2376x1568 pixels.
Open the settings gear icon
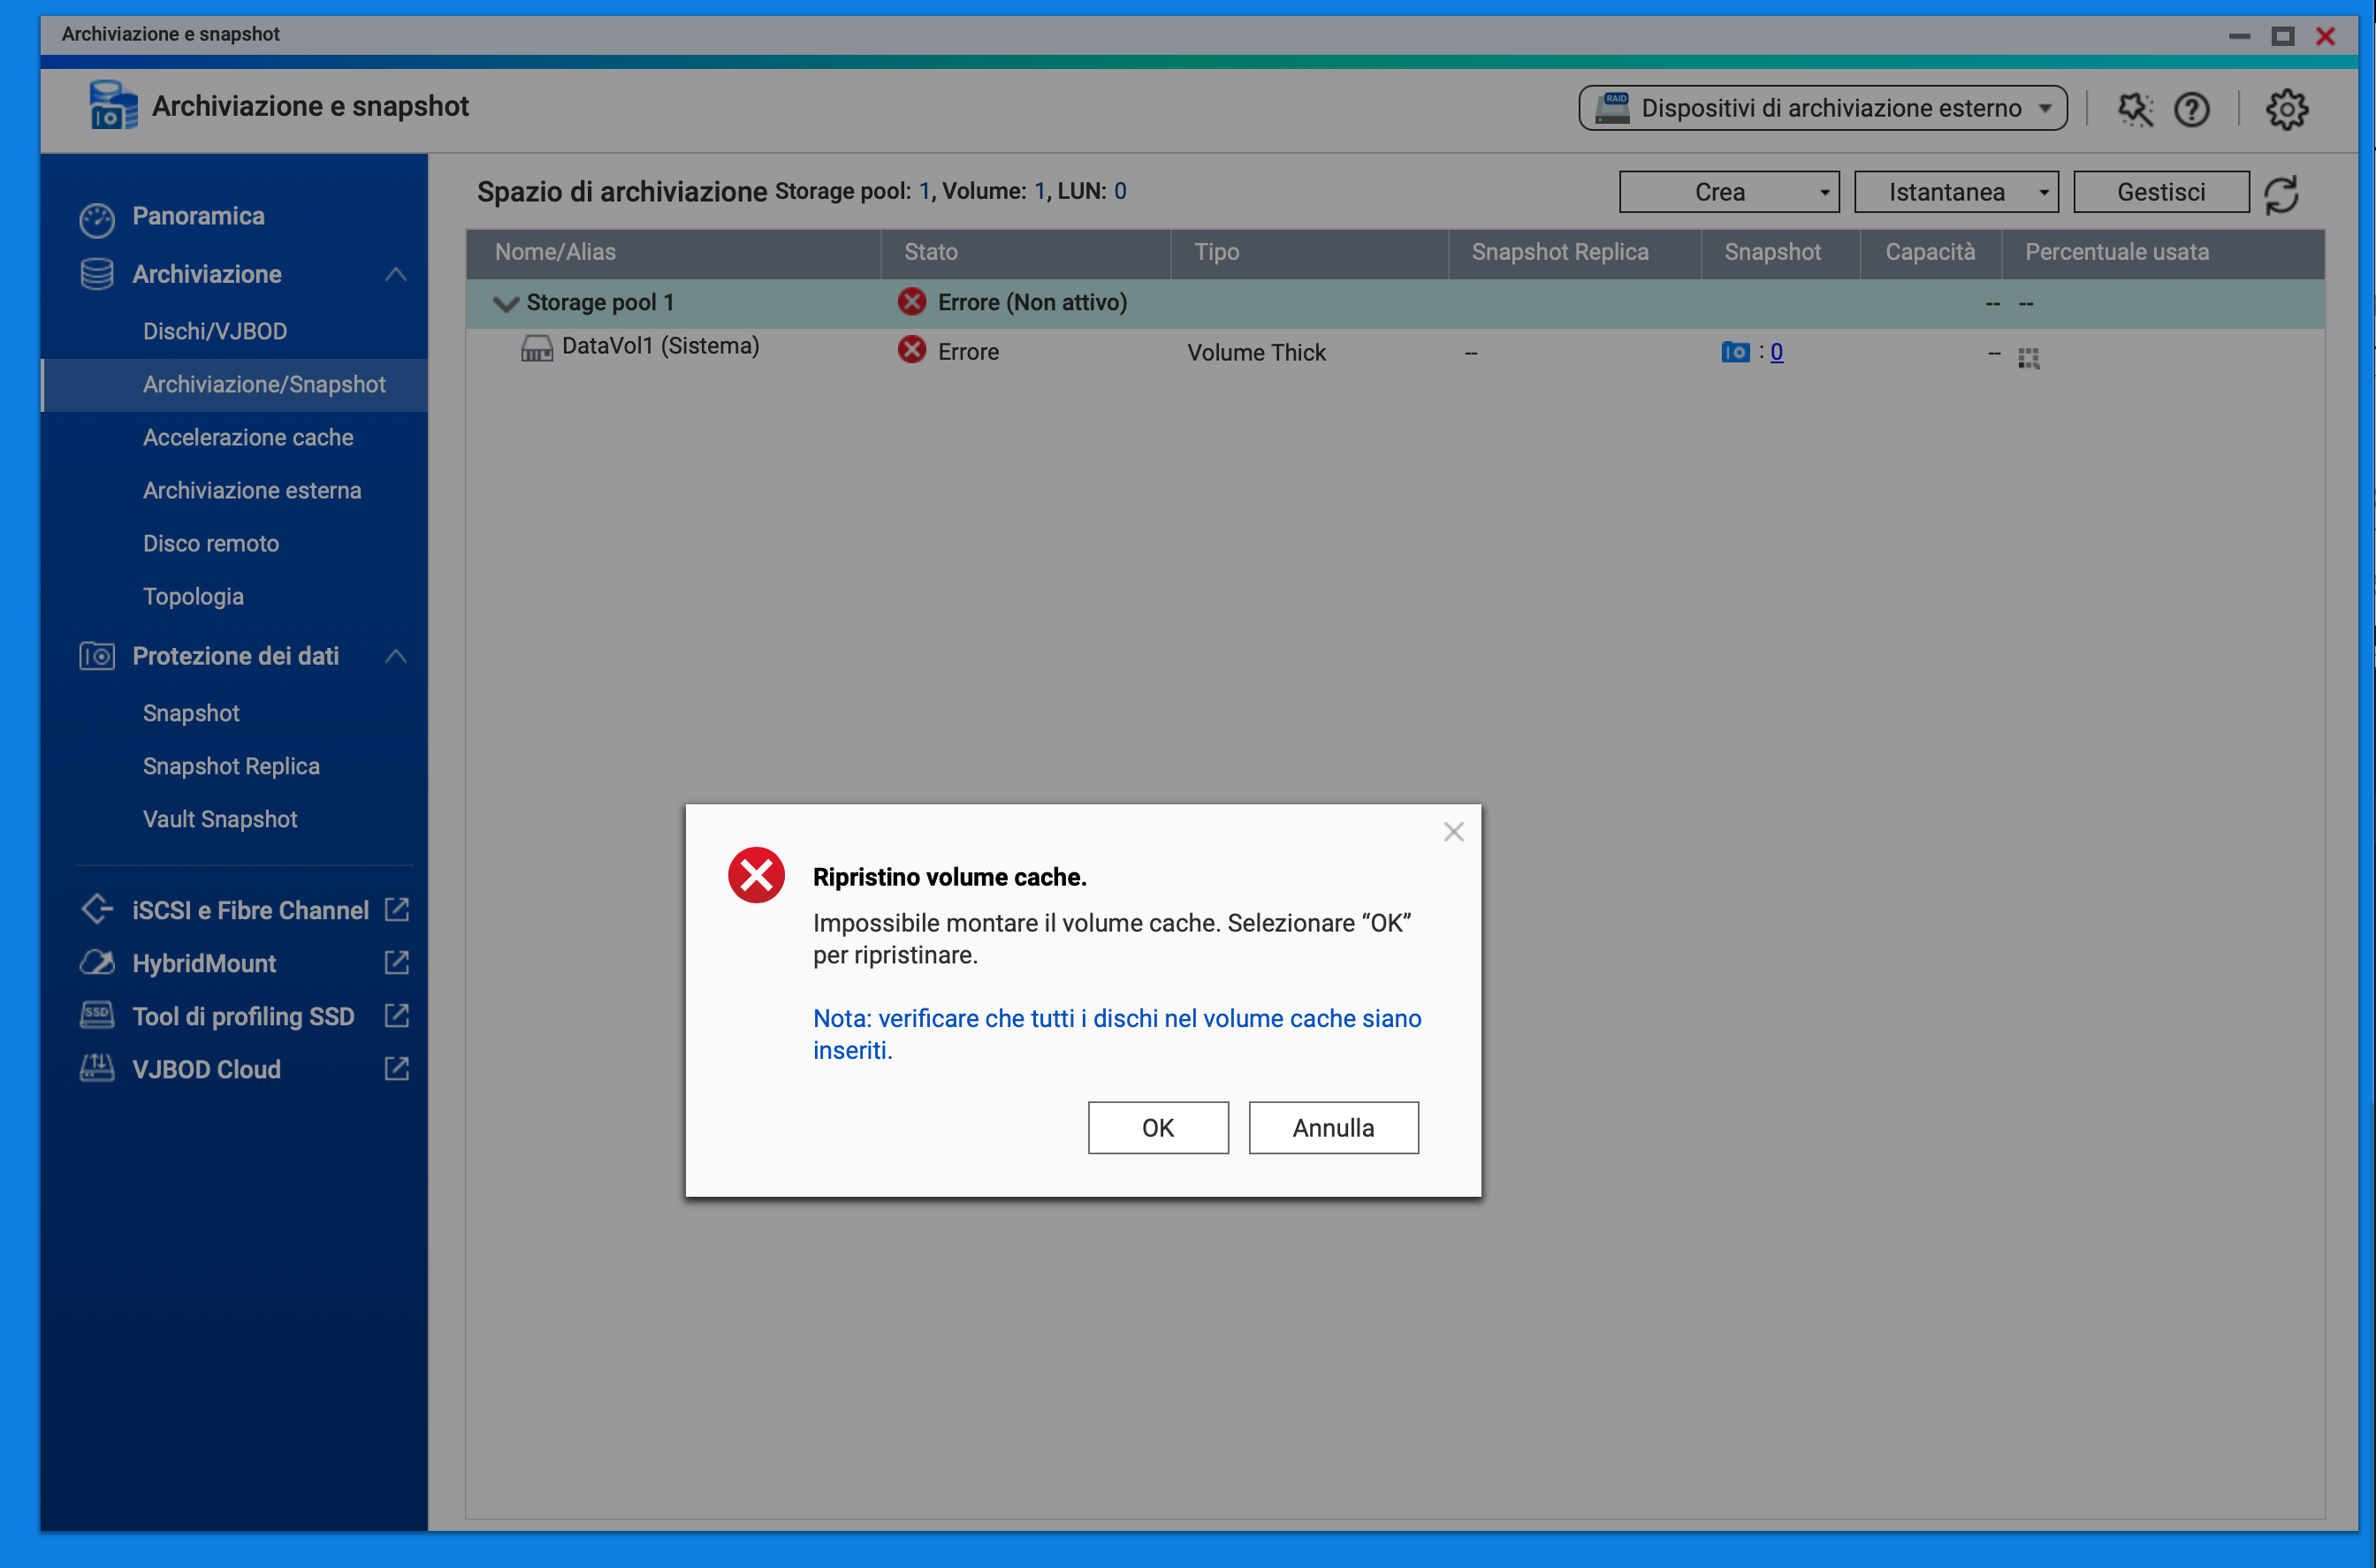tap(2286, 109)
